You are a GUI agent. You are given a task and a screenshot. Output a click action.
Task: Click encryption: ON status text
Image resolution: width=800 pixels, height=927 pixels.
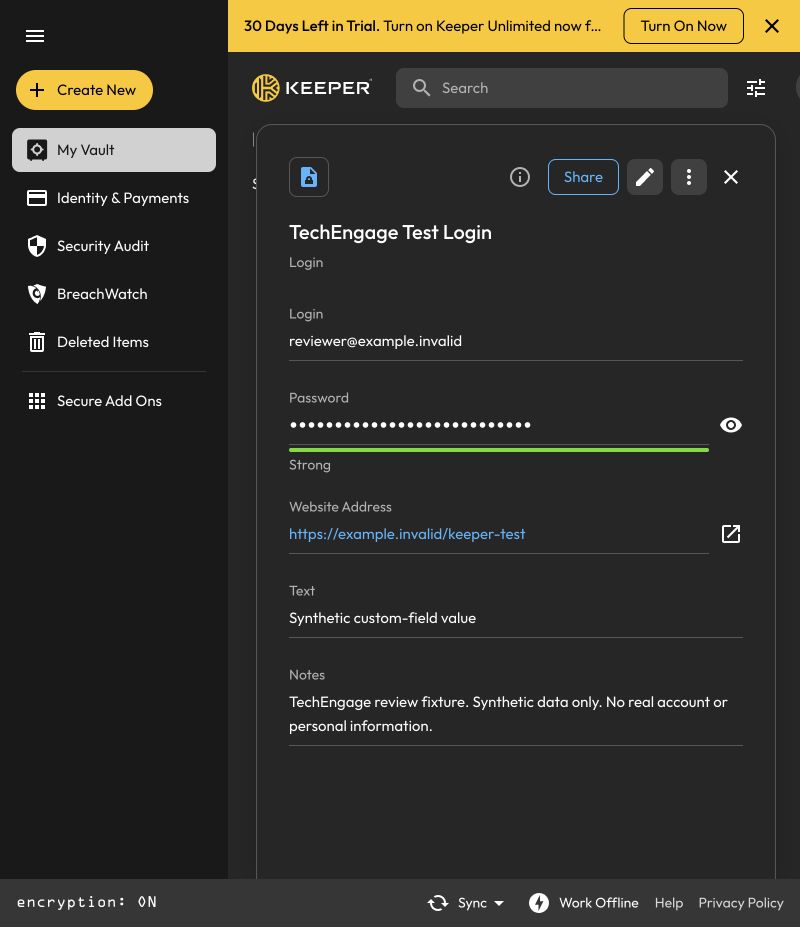[87, 902]
